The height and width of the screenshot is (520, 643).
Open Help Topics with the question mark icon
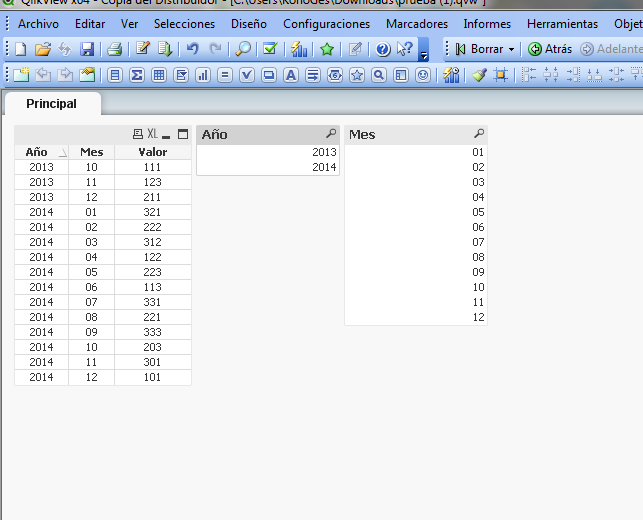pos(383,50)
